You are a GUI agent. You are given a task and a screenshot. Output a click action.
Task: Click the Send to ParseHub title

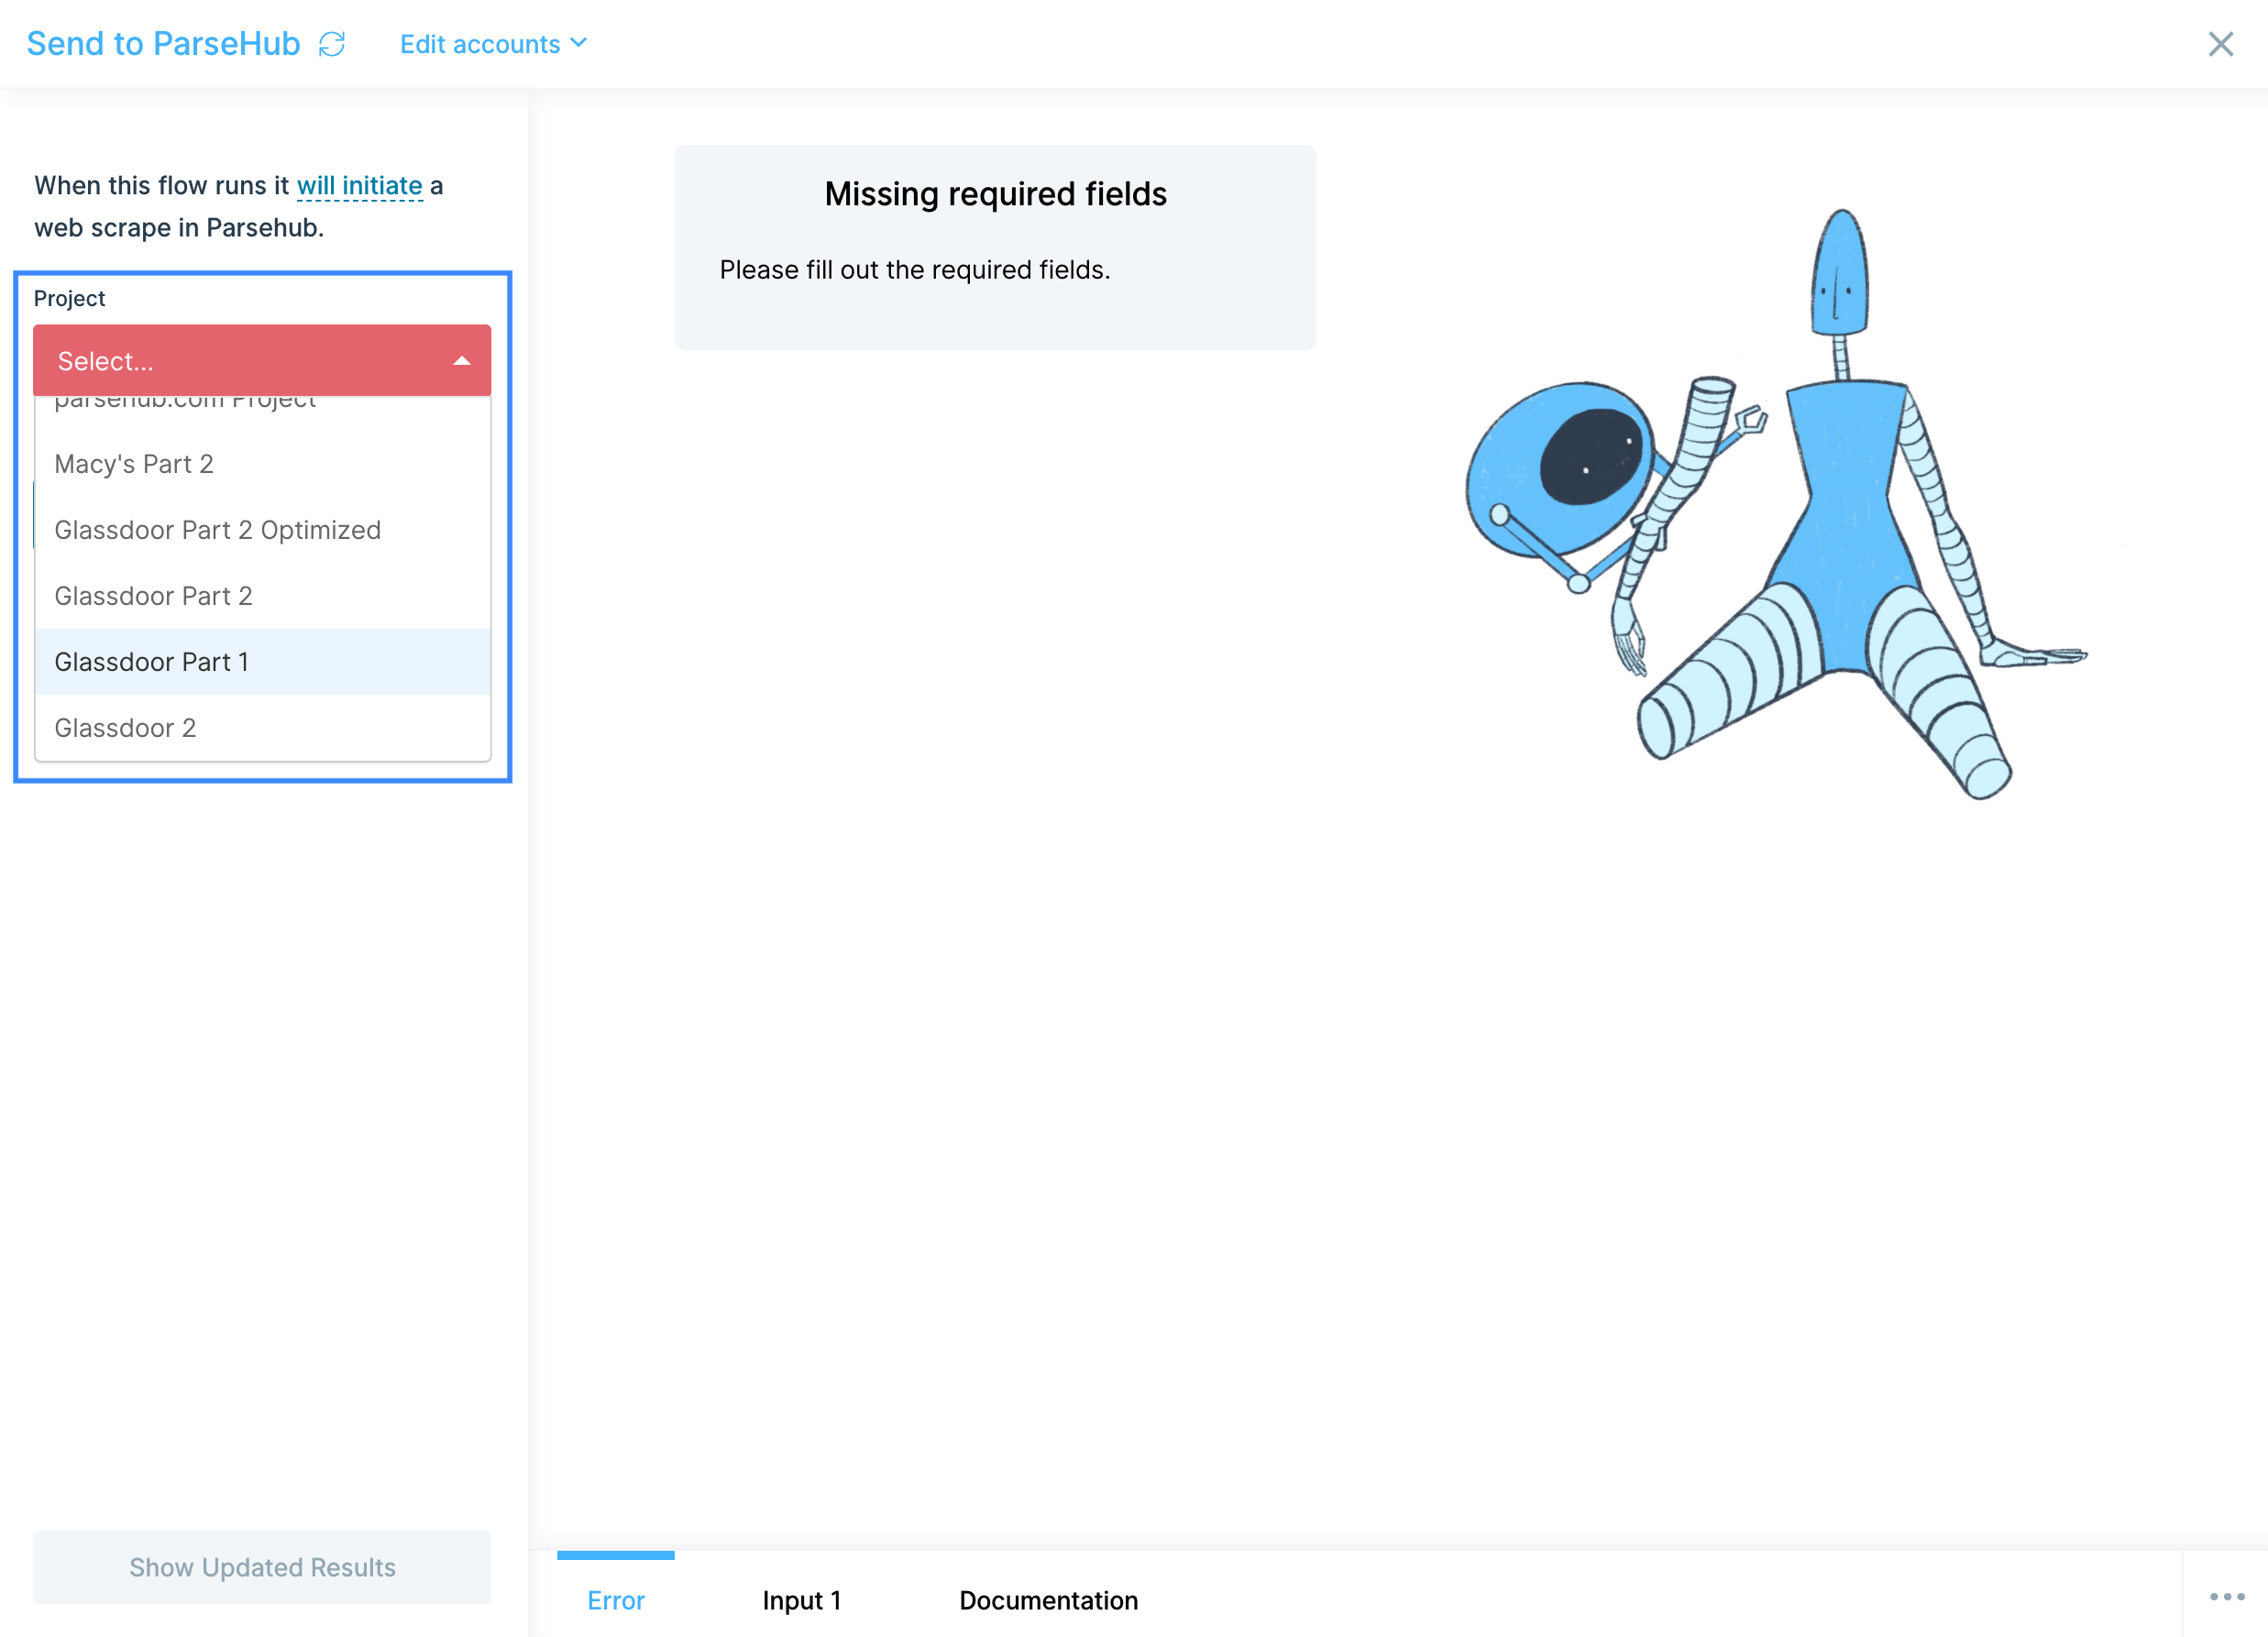pos(163,44)
